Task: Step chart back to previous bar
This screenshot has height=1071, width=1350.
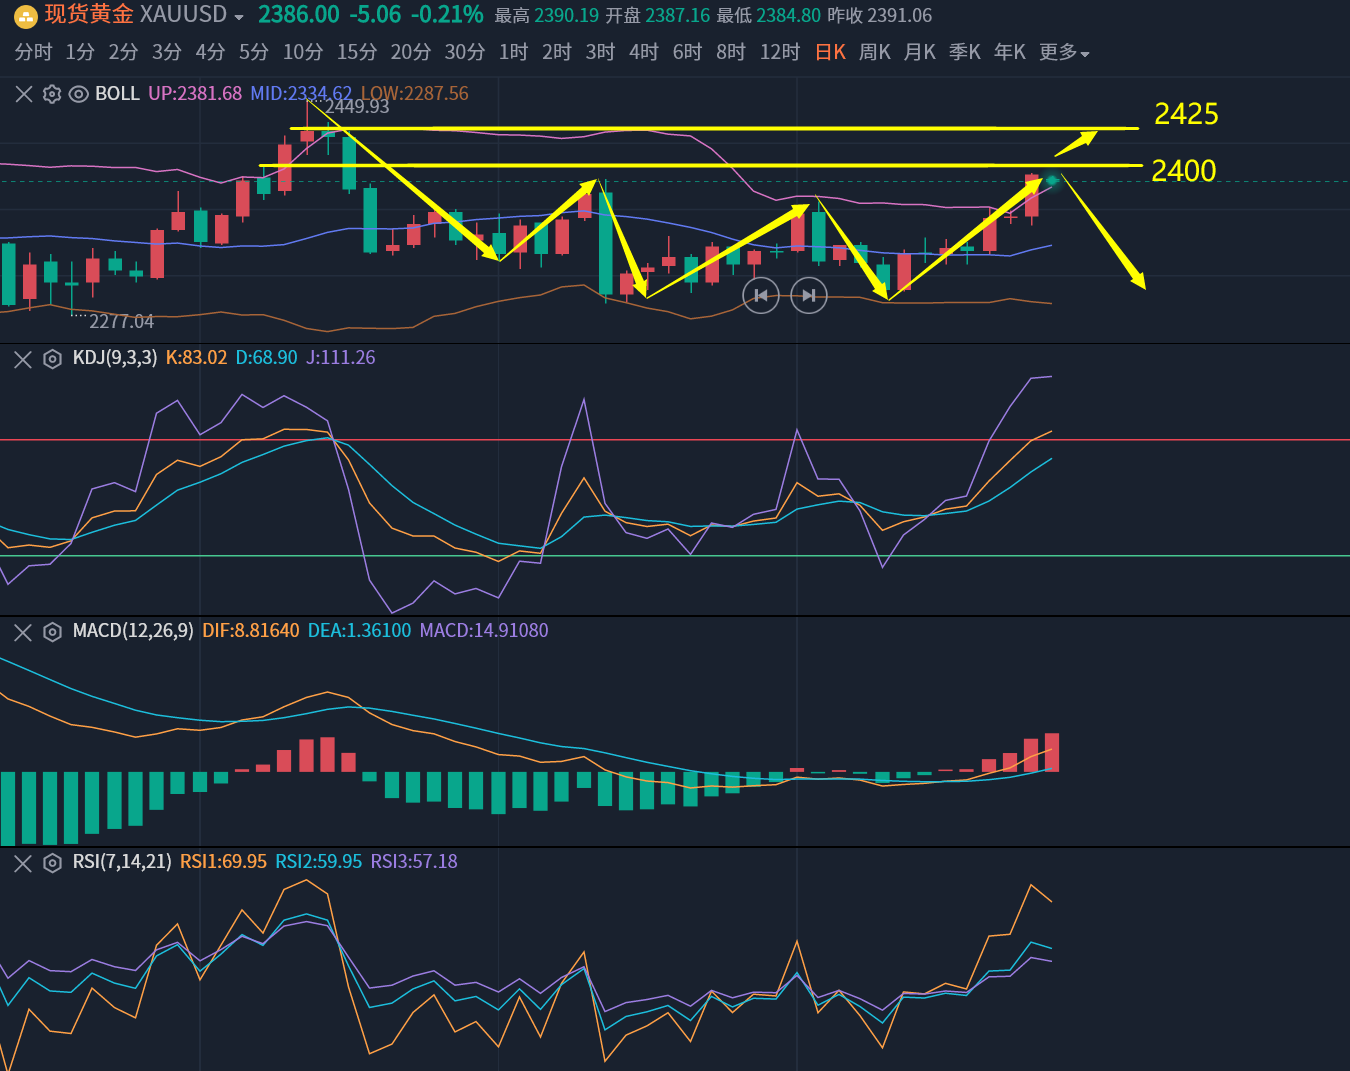Action: coord(761,295)
